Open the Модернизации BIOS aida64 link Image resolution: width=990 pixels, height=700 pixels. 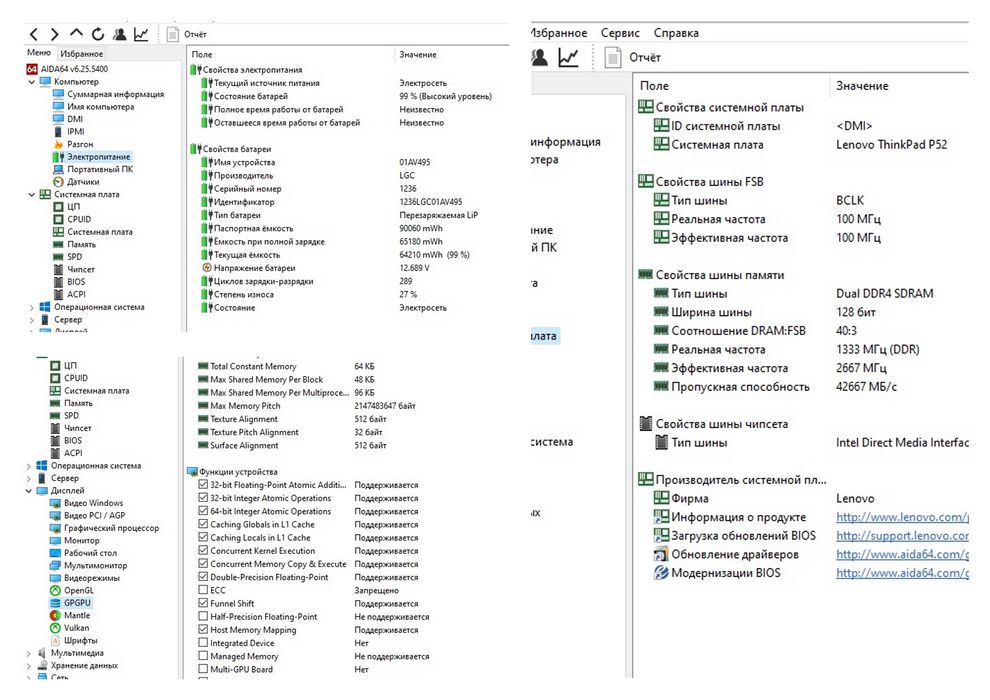point(902,573)
